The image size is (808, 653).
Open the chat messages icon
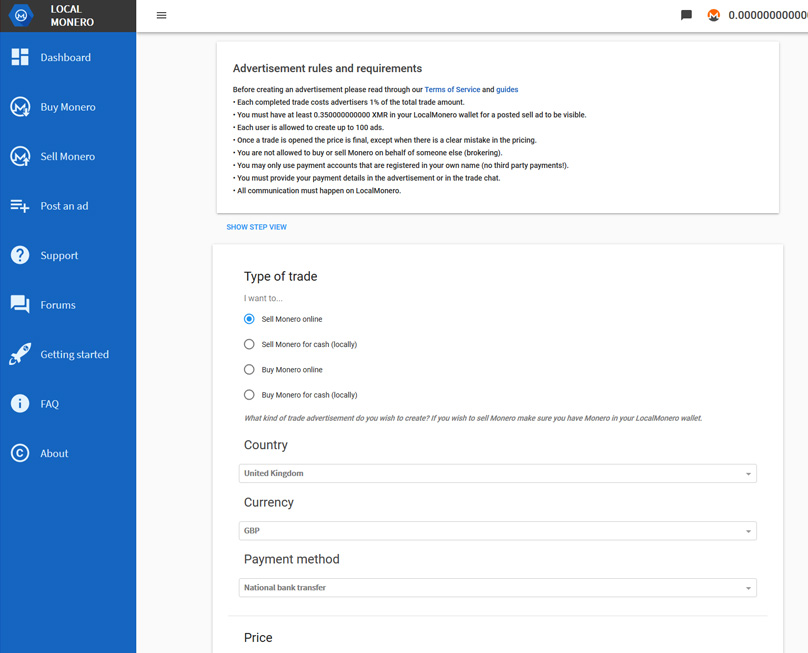tap(686, 15)
